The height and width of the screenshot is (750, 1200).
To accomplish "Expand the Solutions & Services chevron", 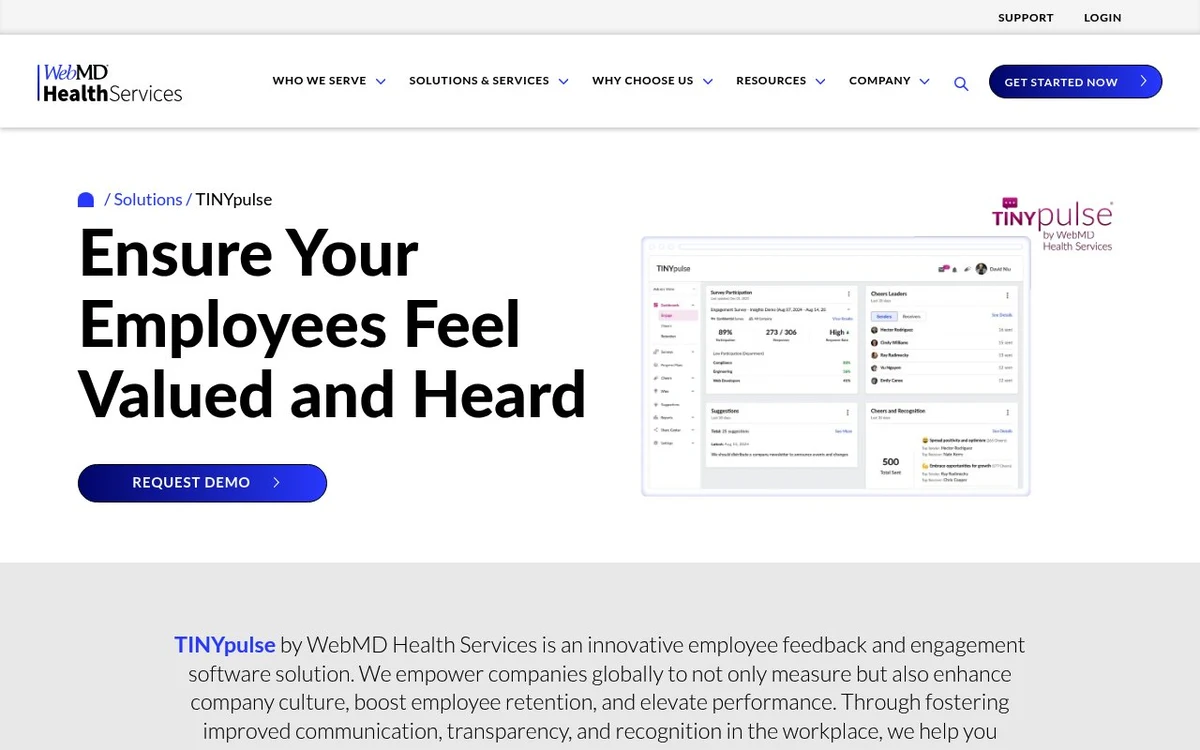I will pos(563,82).
